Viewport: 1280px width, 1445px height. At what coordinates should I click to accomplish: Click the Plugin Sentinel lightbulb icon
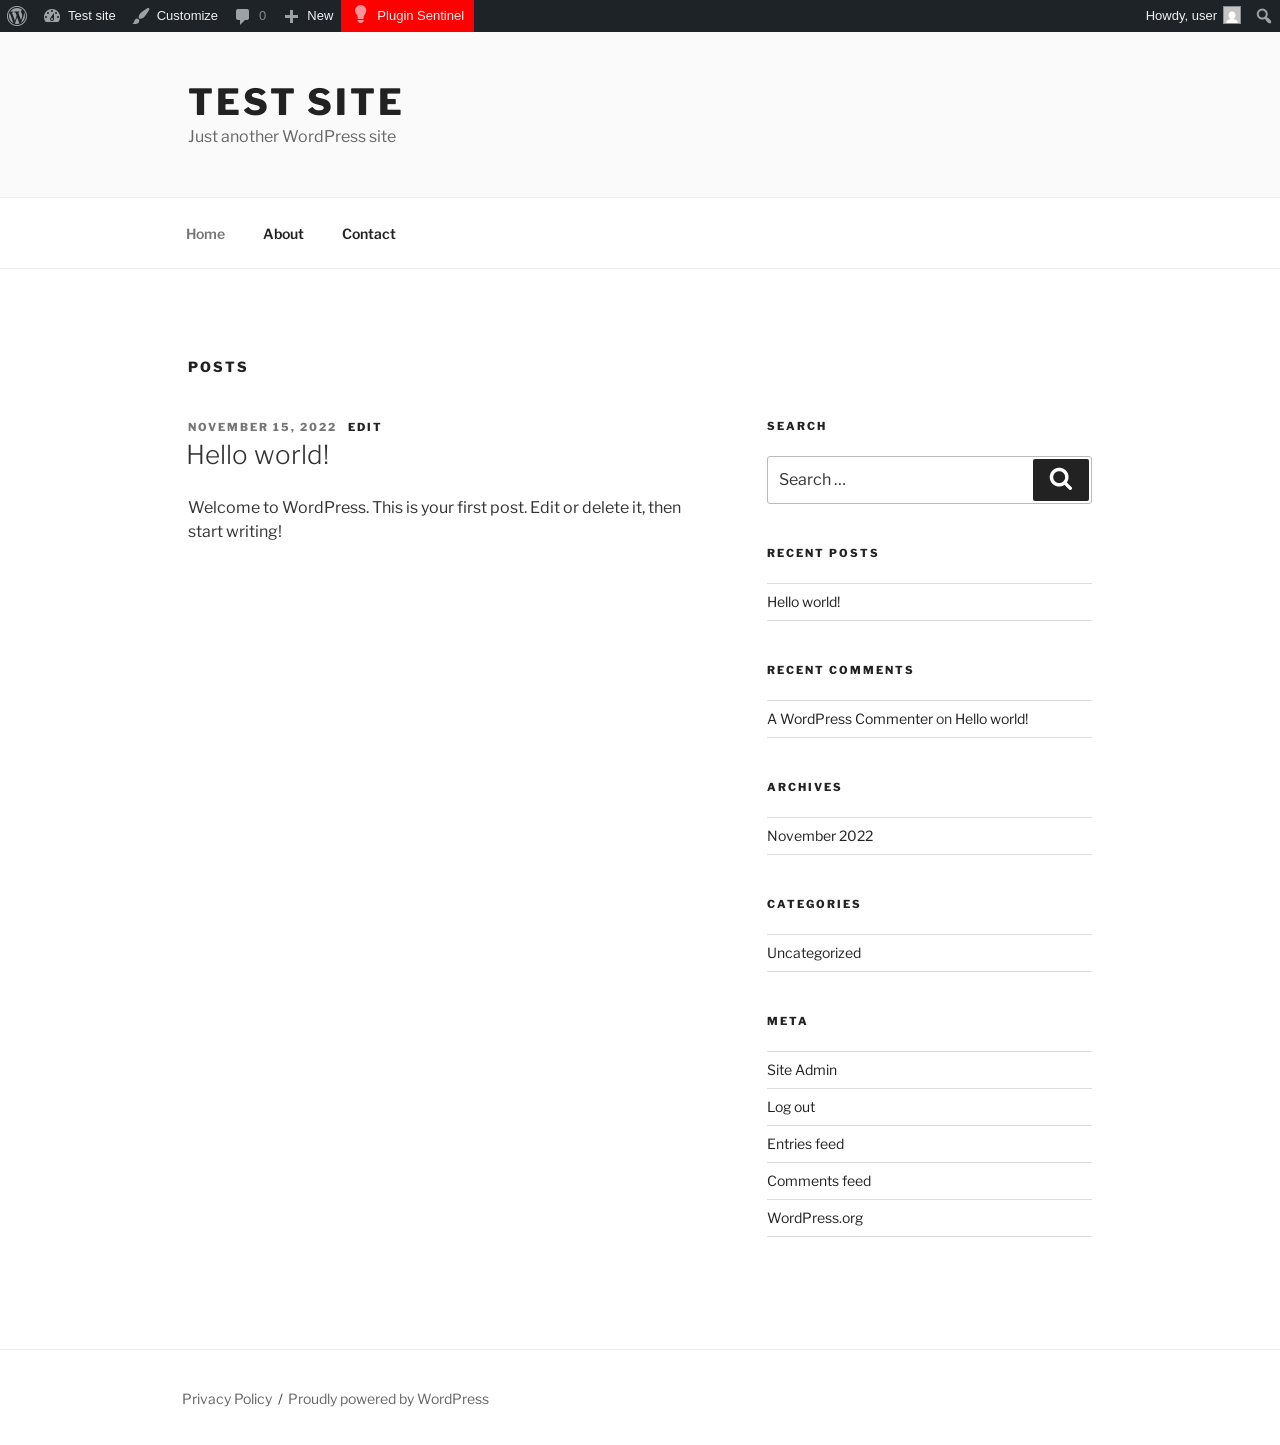point(361,15)
